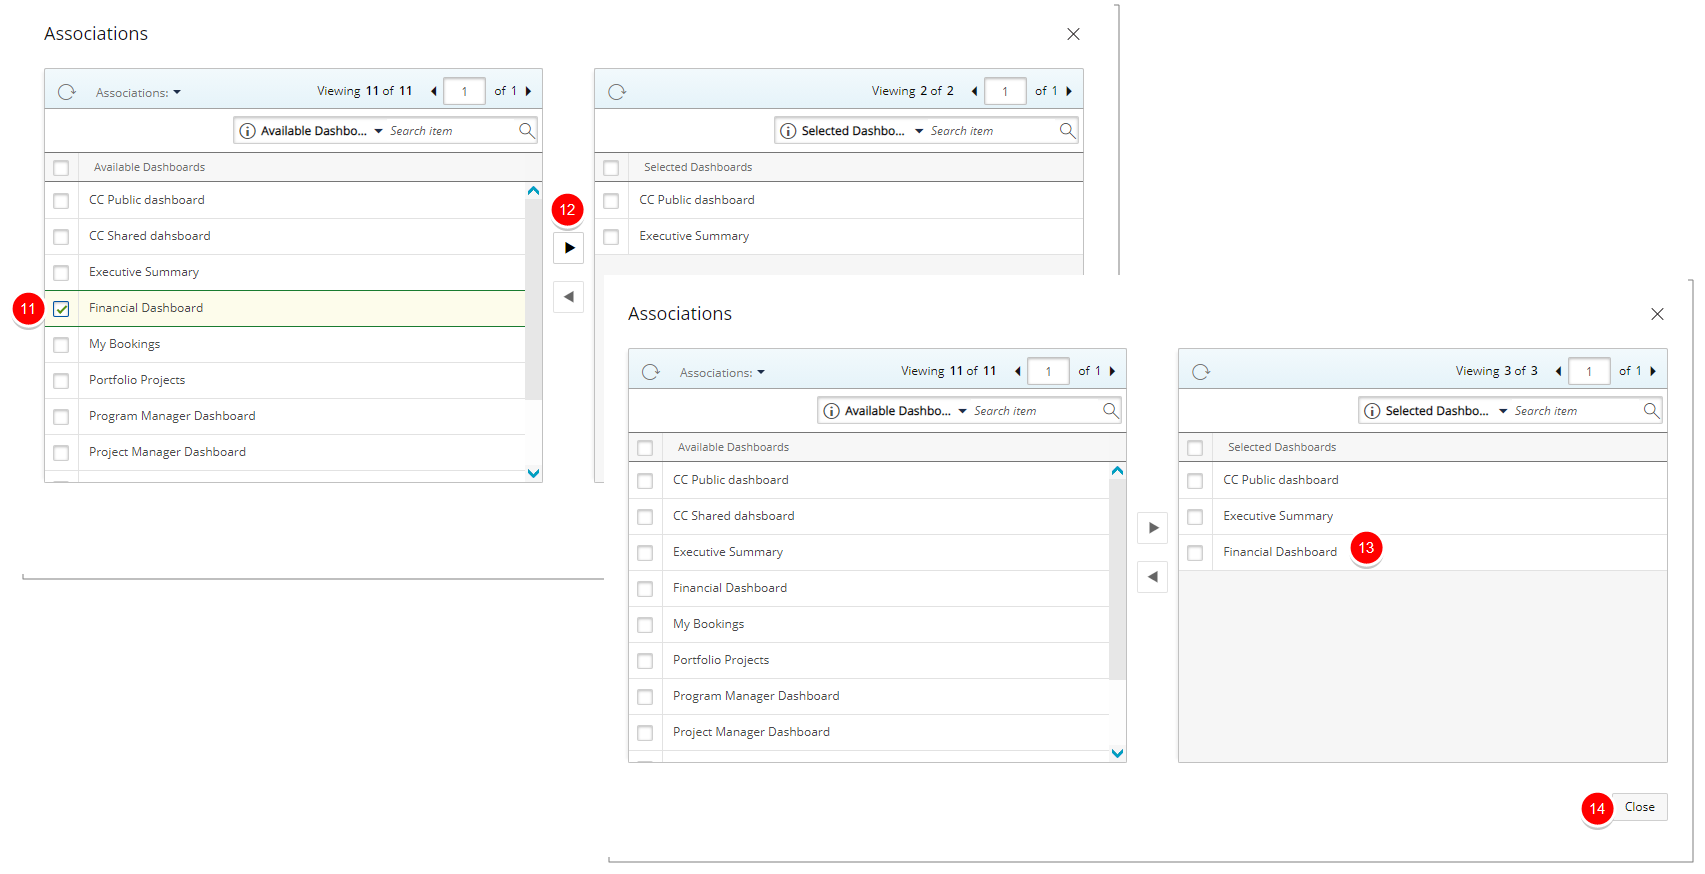
Task: Click the add arrow beside marker 12
Action: point(568,248)
